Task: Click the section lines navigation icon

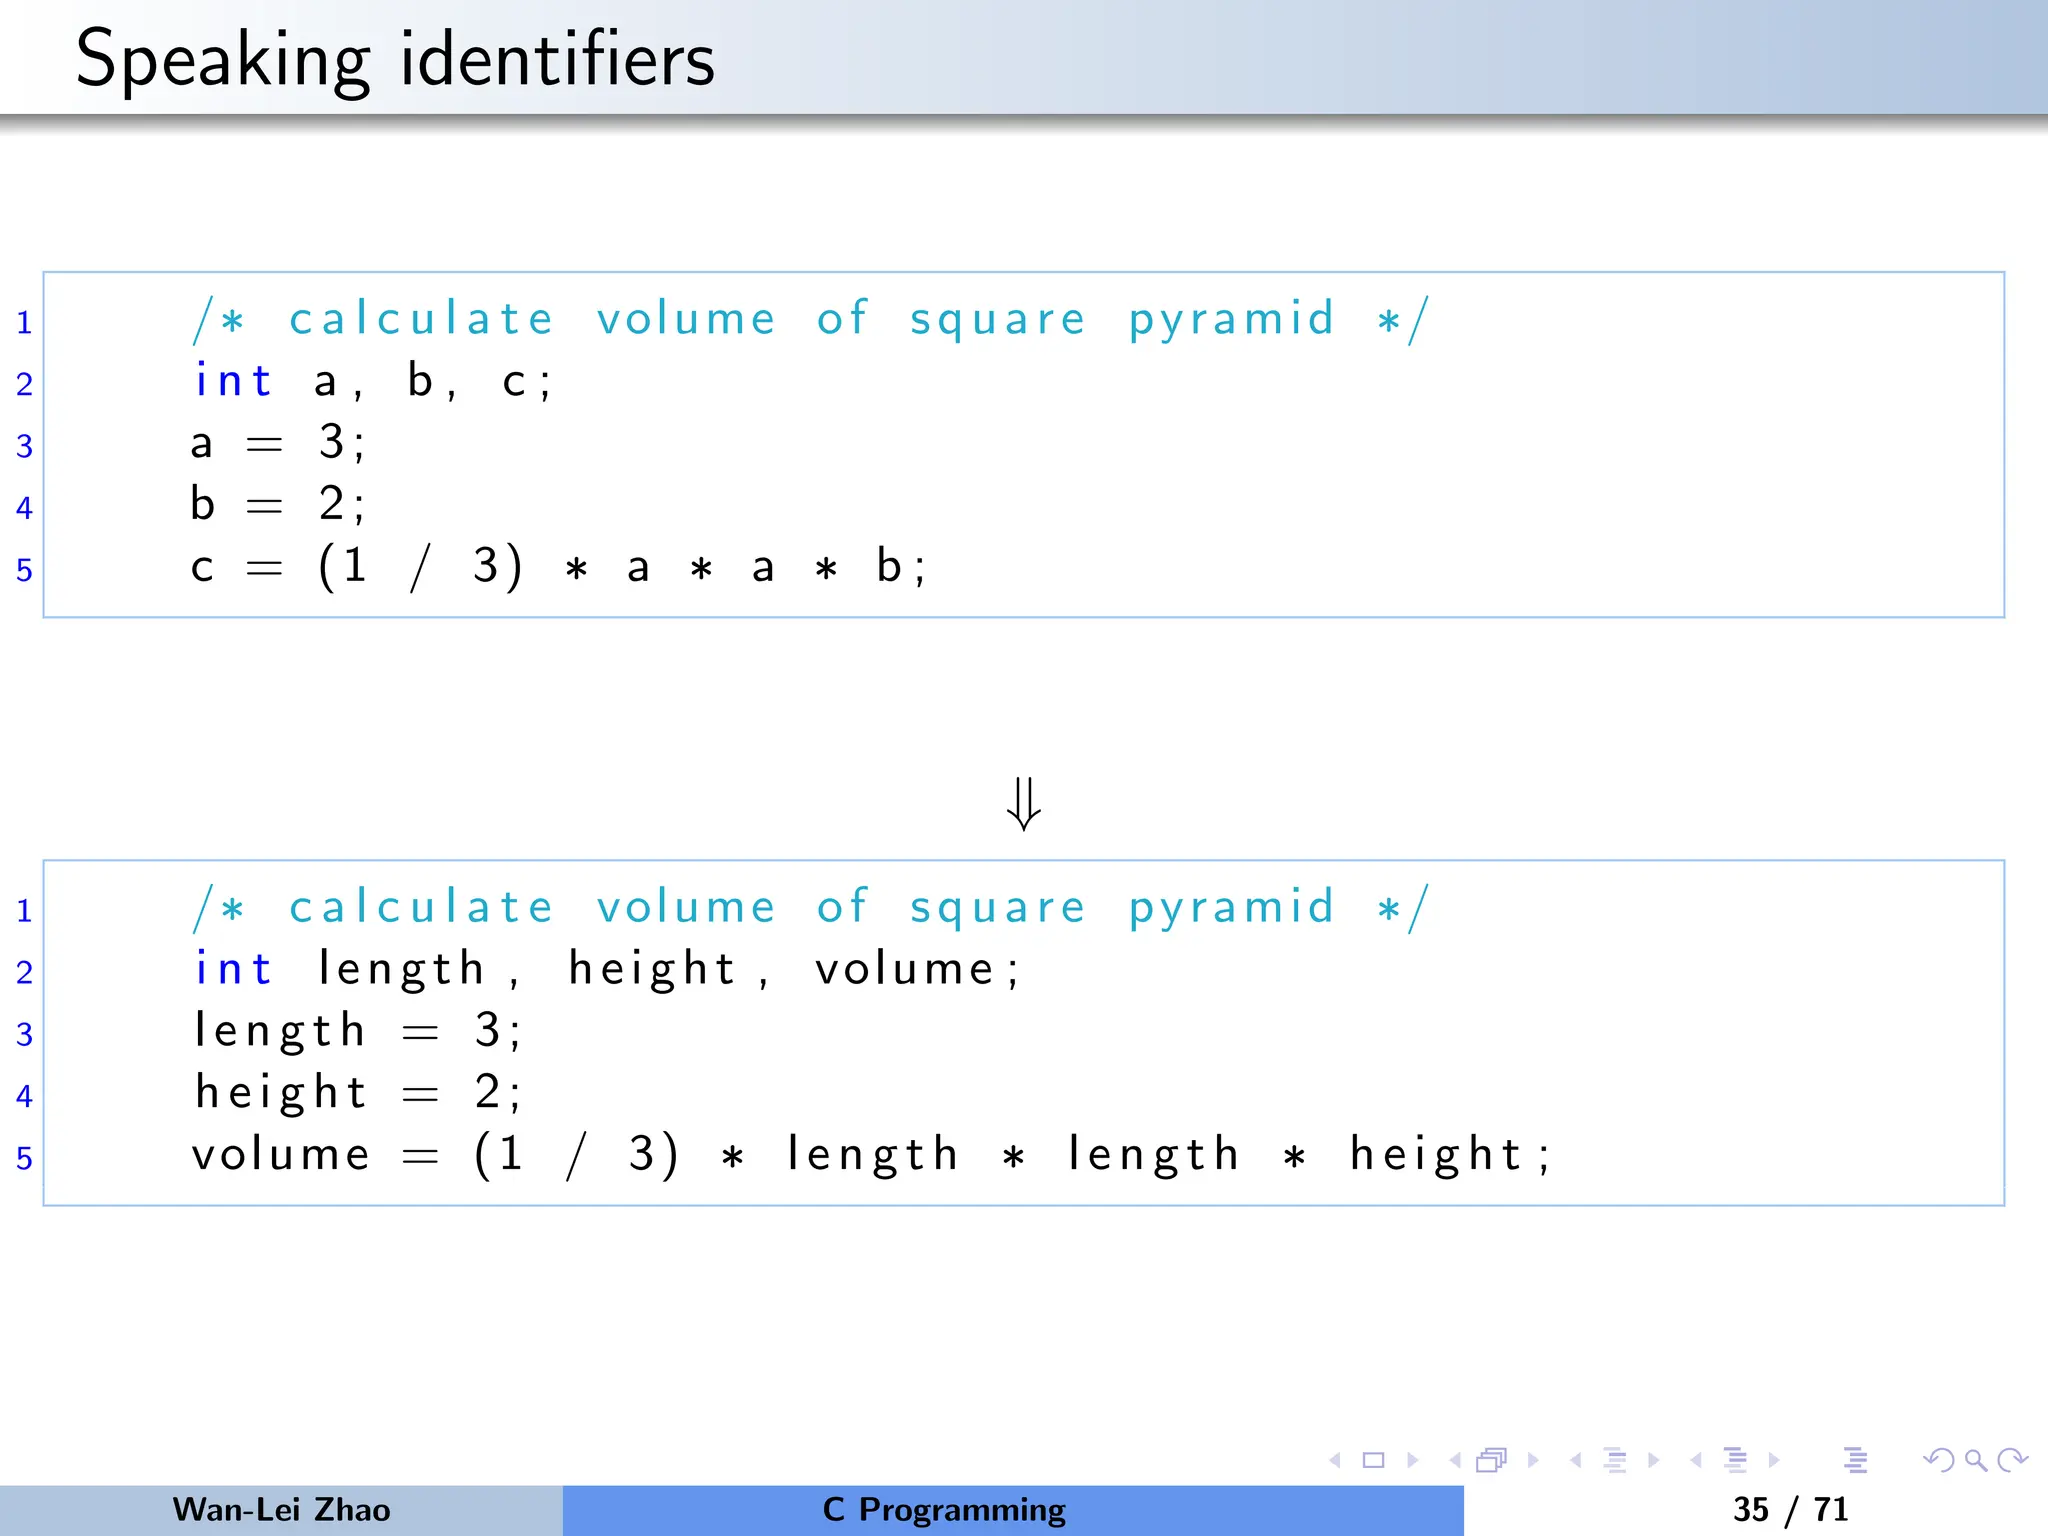Action: pyautogui.click(x=1736, y=1461)
